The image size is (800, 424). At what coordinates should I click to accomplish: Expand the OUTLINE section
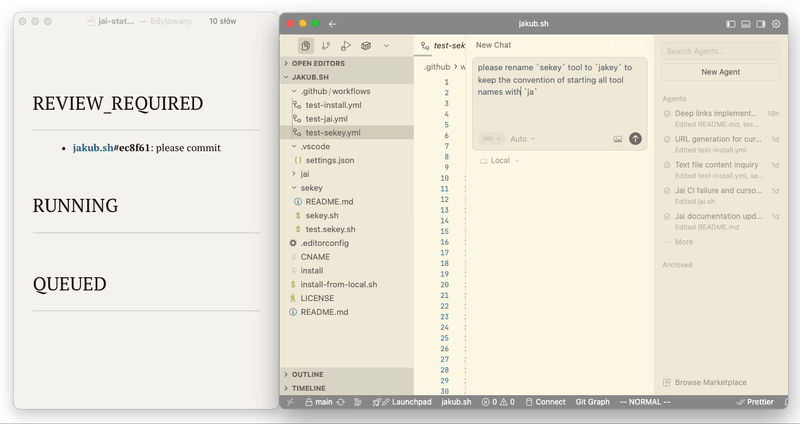[307, 374]
